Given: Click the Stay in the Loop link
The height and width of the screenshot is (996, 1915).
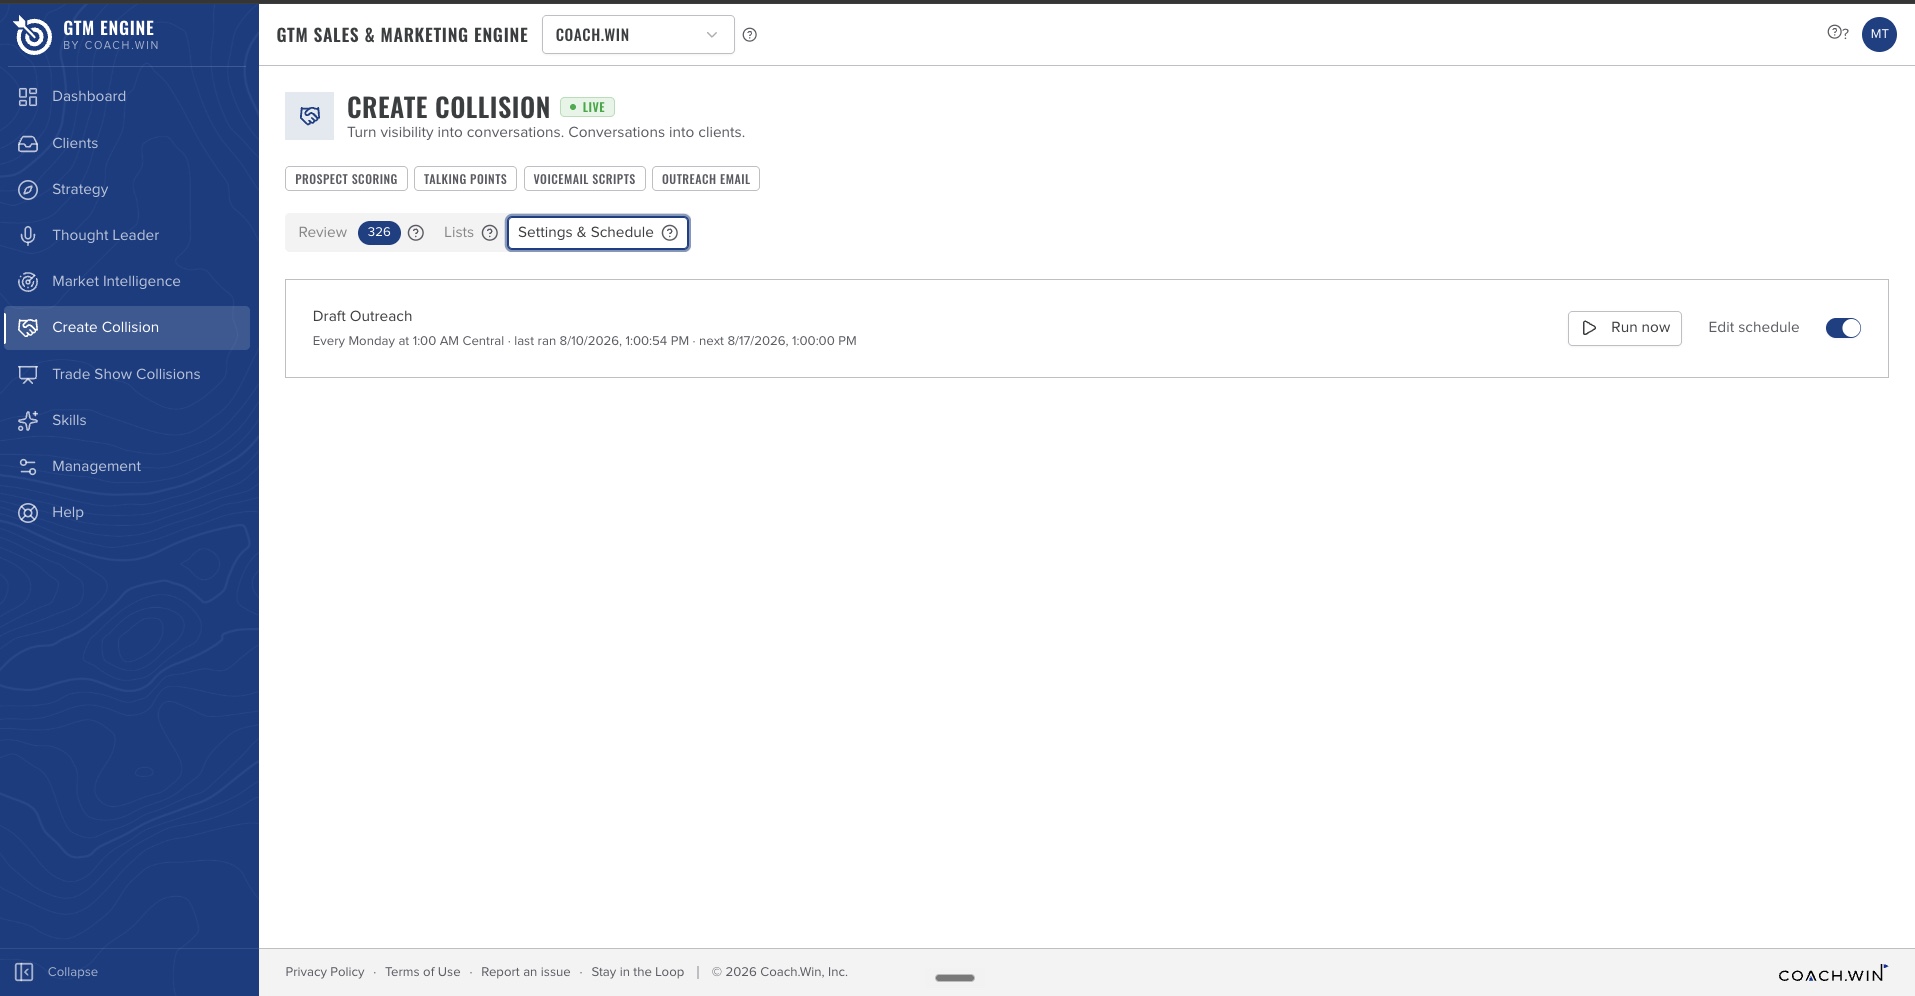Looking at the screenshot, I should tap(638, 972).
